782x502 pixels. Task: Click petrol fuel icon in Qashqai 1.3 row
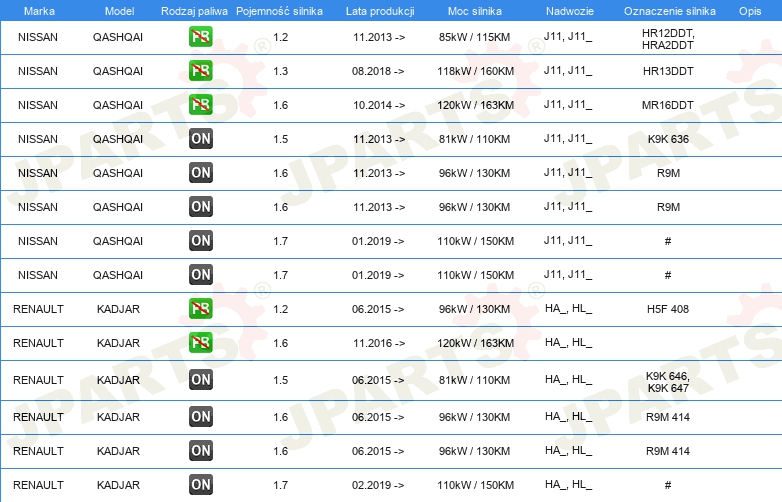pos(200,71)
